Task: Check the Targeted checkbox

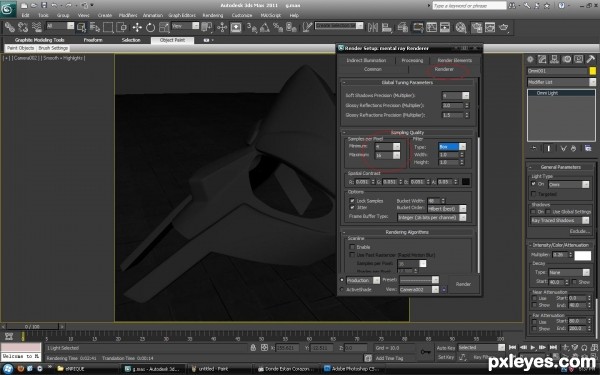Action: point(534,194)
